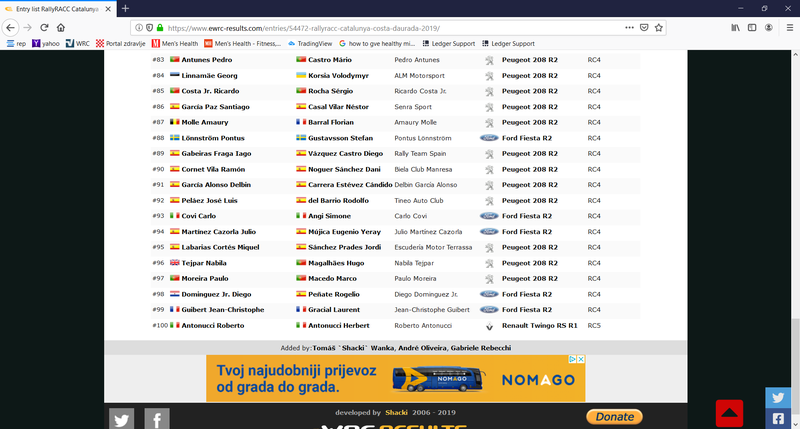Open the TradingView bookmark
The height and width of the screenshot is (429, 800).
(x=310, y=43)
